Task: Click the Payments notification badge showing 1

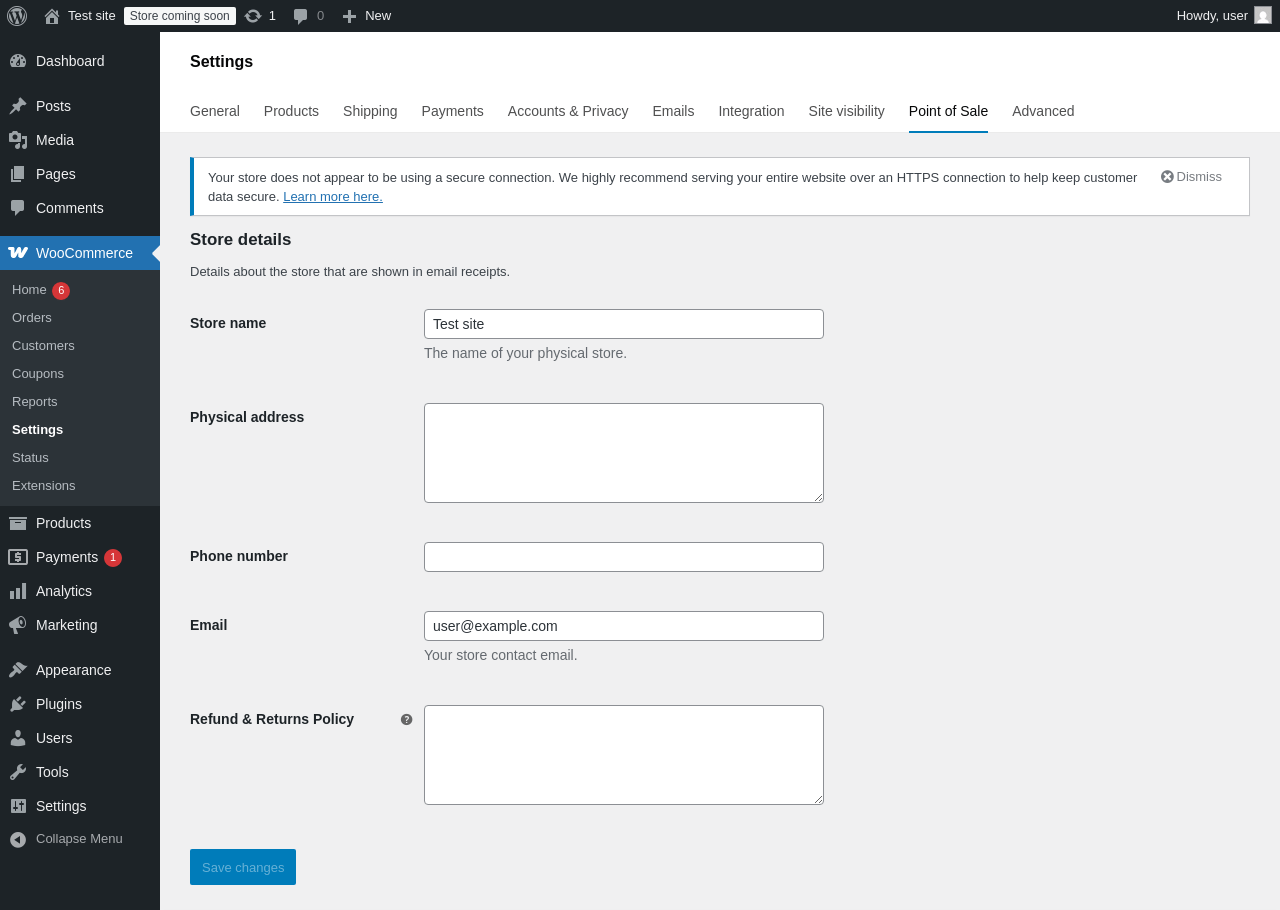Action: pos(113,558)
